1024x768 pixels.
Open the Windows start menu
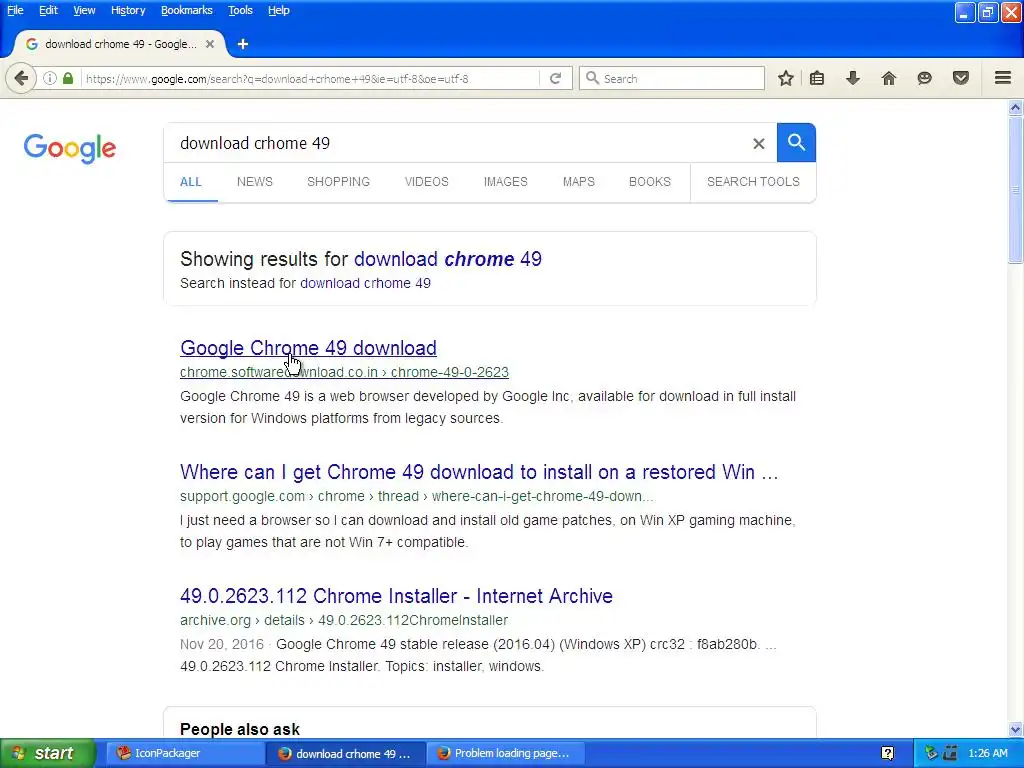(48, 754)
